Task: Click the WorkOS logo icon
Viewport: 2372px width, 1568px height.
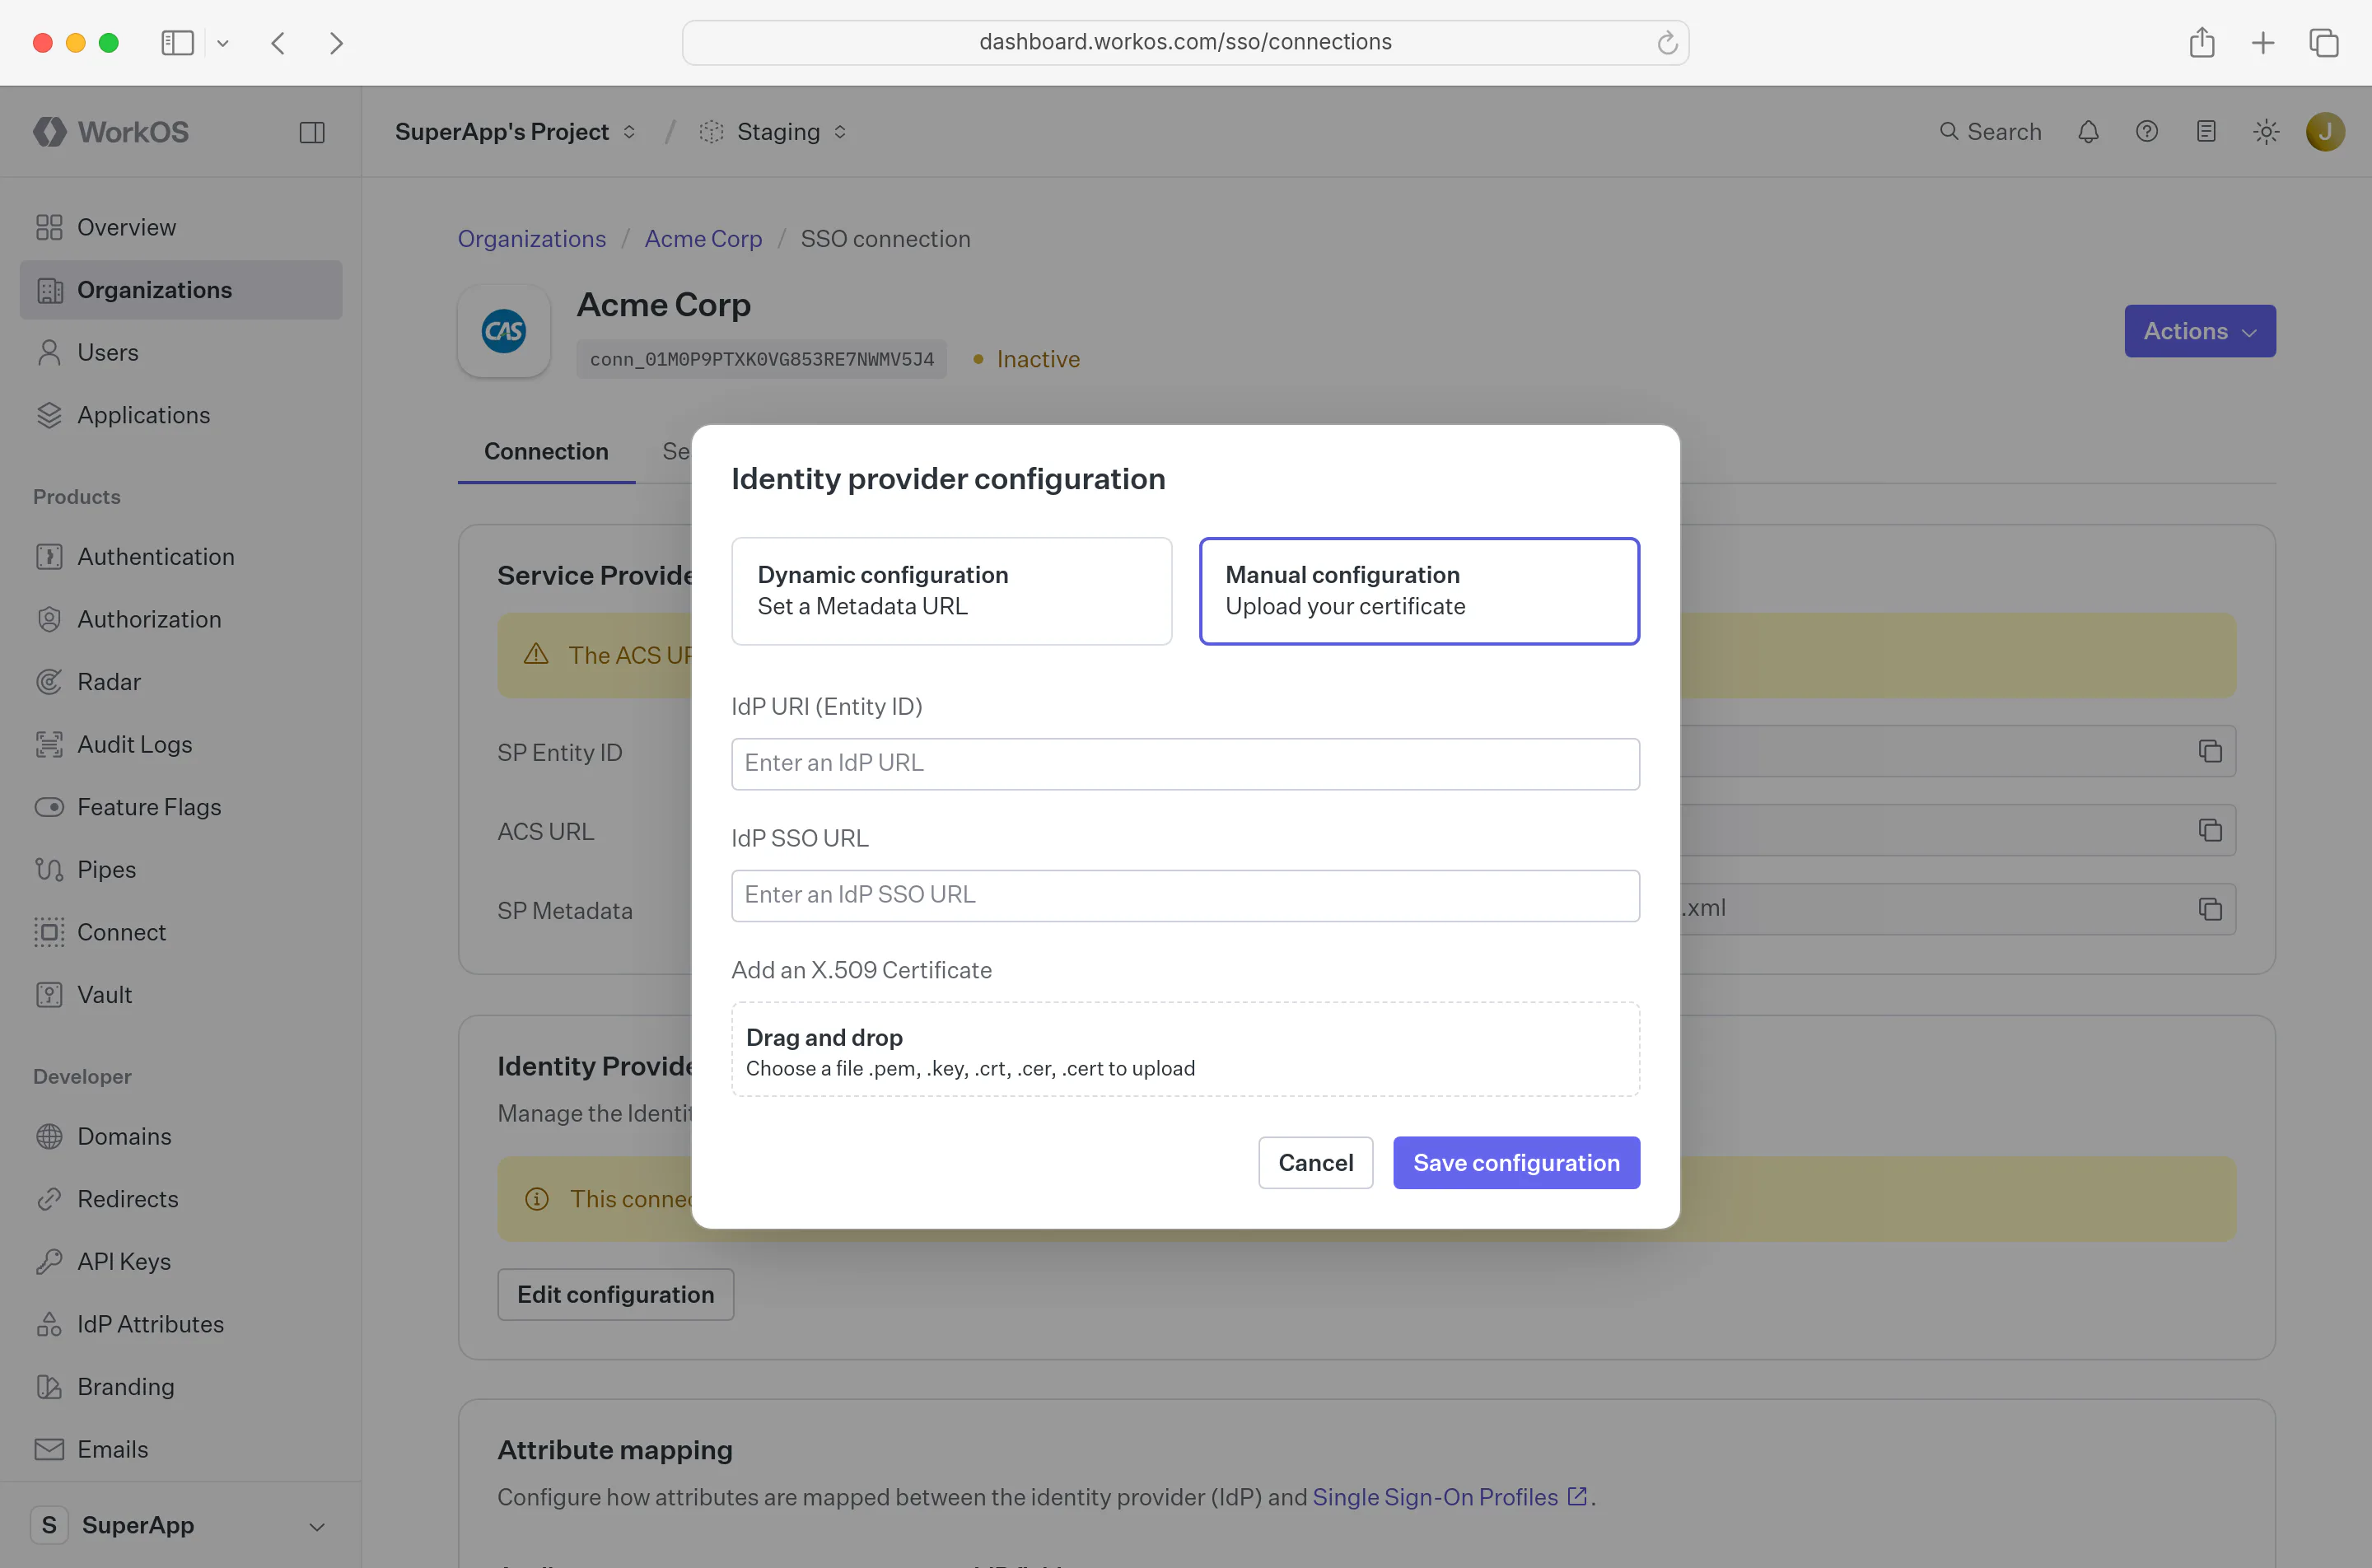Action: 49,132
